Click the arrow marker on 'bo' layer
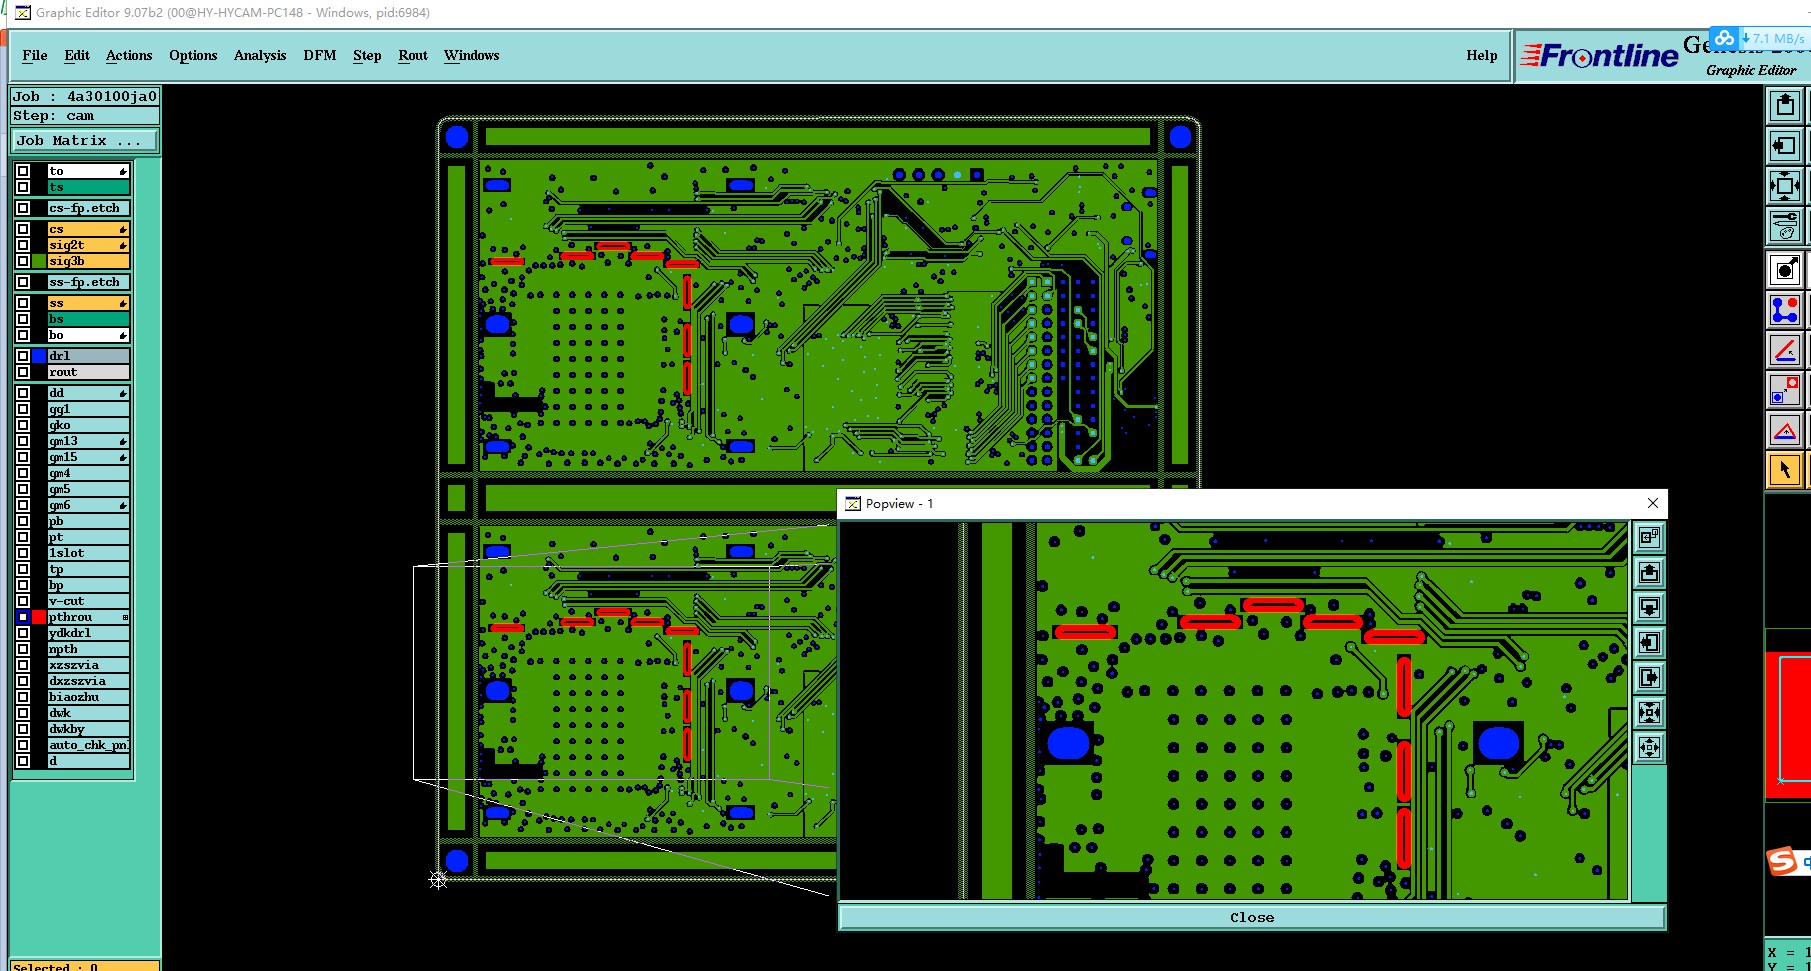 pos(123,335)
